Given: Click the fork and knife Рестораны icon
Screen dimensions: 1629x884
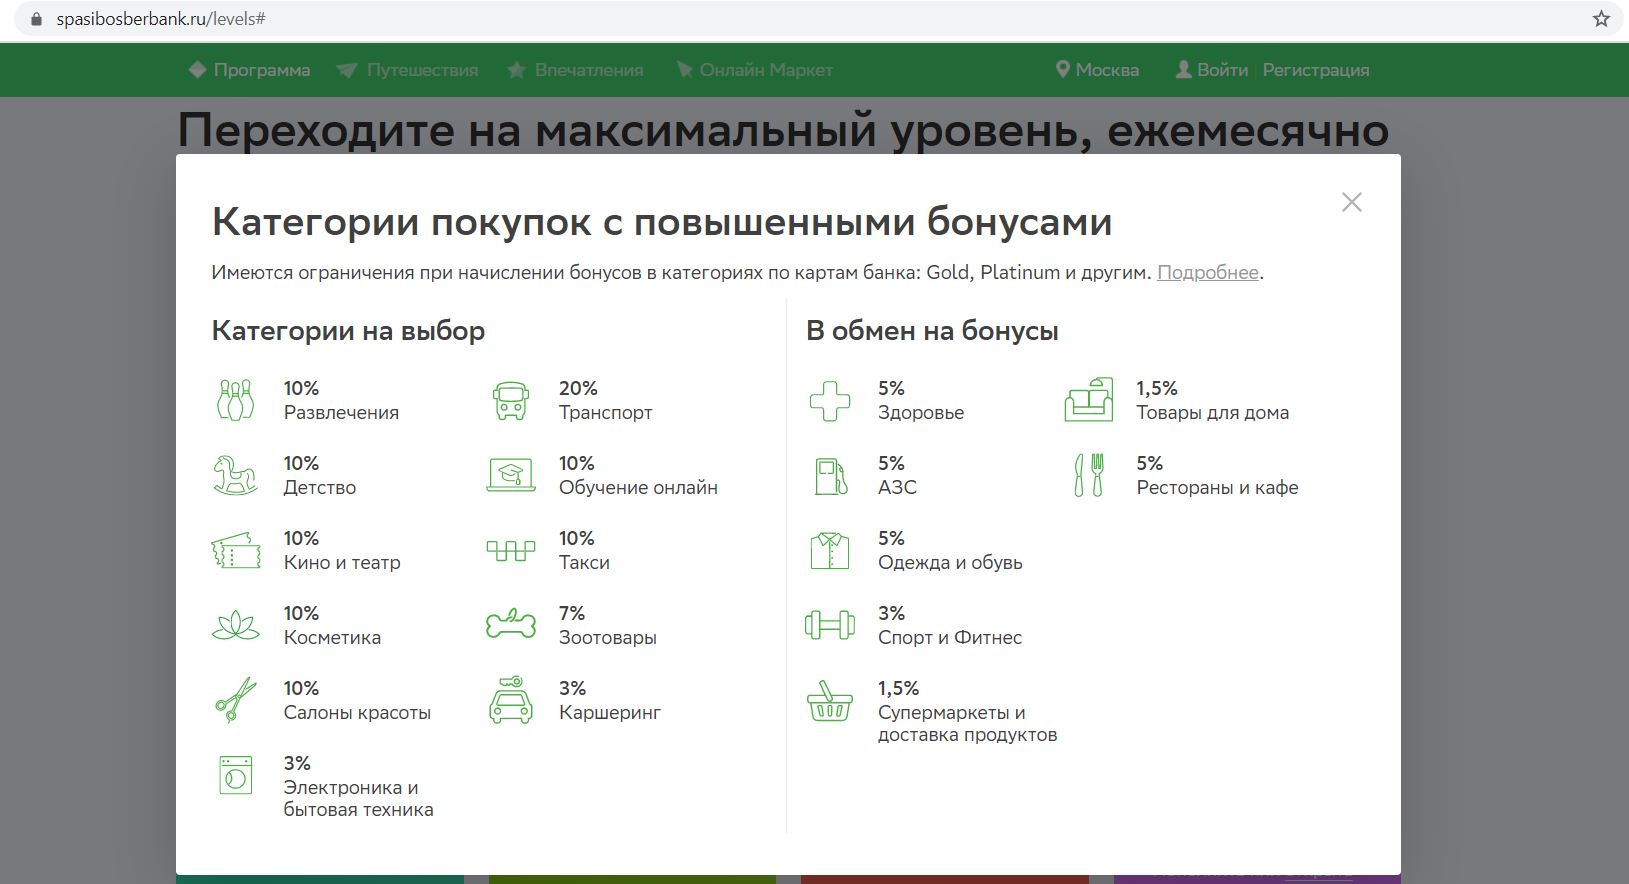Looking at the screenshot, I should coord(1088,475).
